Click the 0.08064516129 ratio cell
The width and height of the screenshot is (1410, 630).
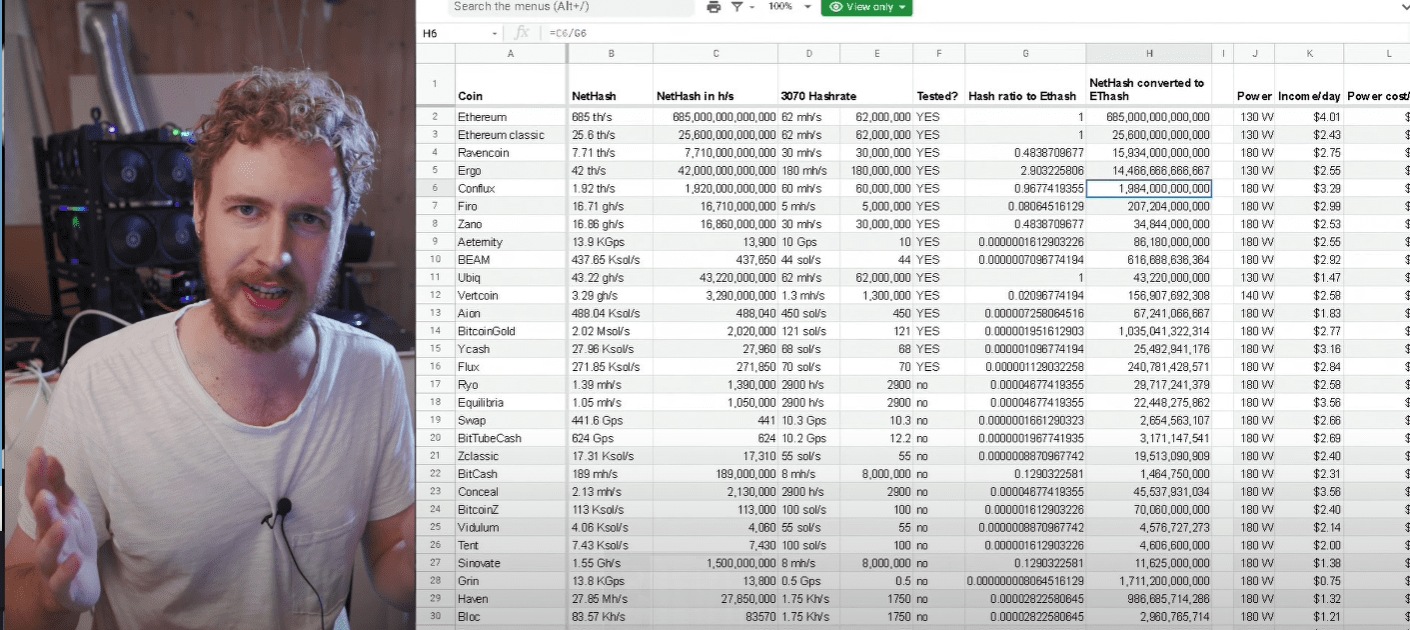1025,206
